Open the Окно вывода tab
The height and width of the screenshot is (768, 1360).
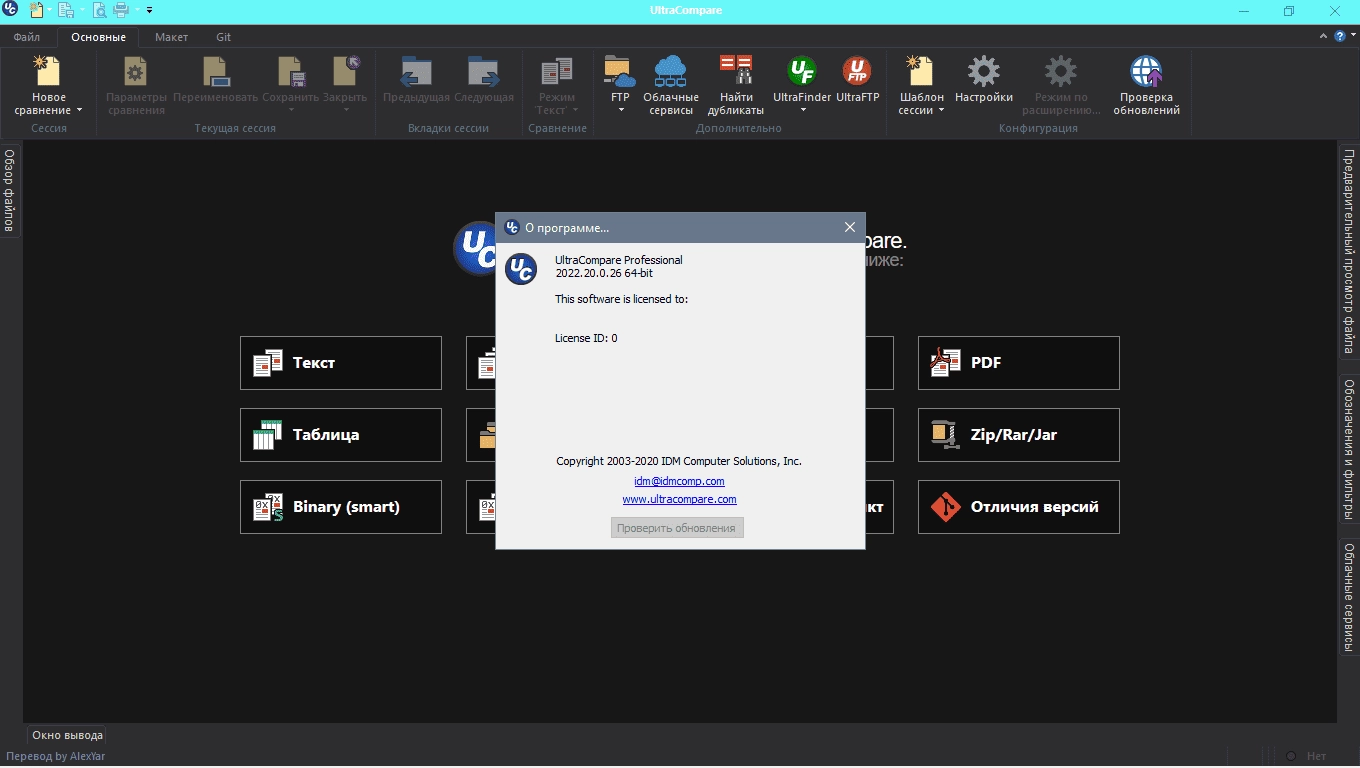(67, 735)
